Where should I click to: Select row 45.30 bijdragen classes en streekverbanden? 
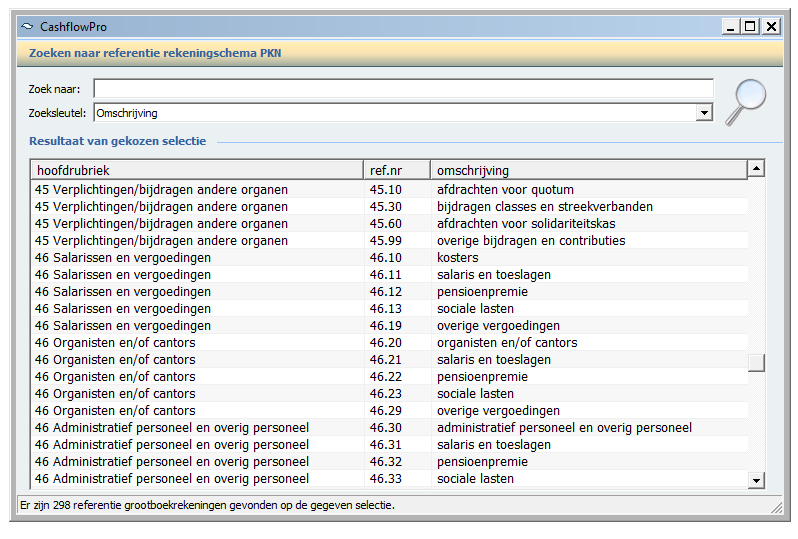click(x=389, y=207)
